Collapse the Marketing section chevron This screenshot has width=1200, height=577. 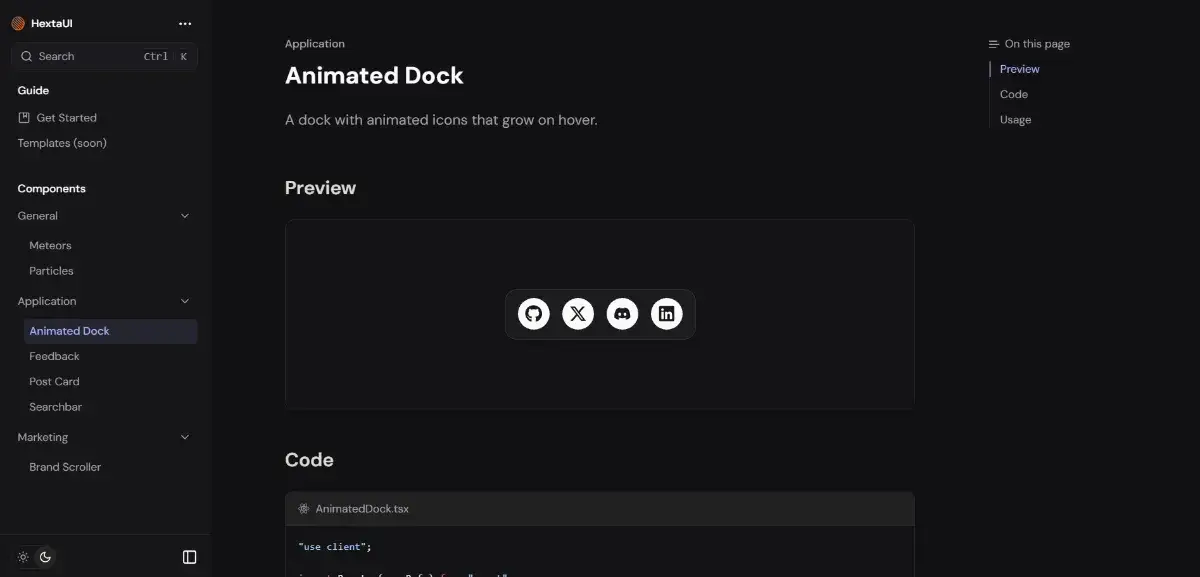tap(184, 437)
